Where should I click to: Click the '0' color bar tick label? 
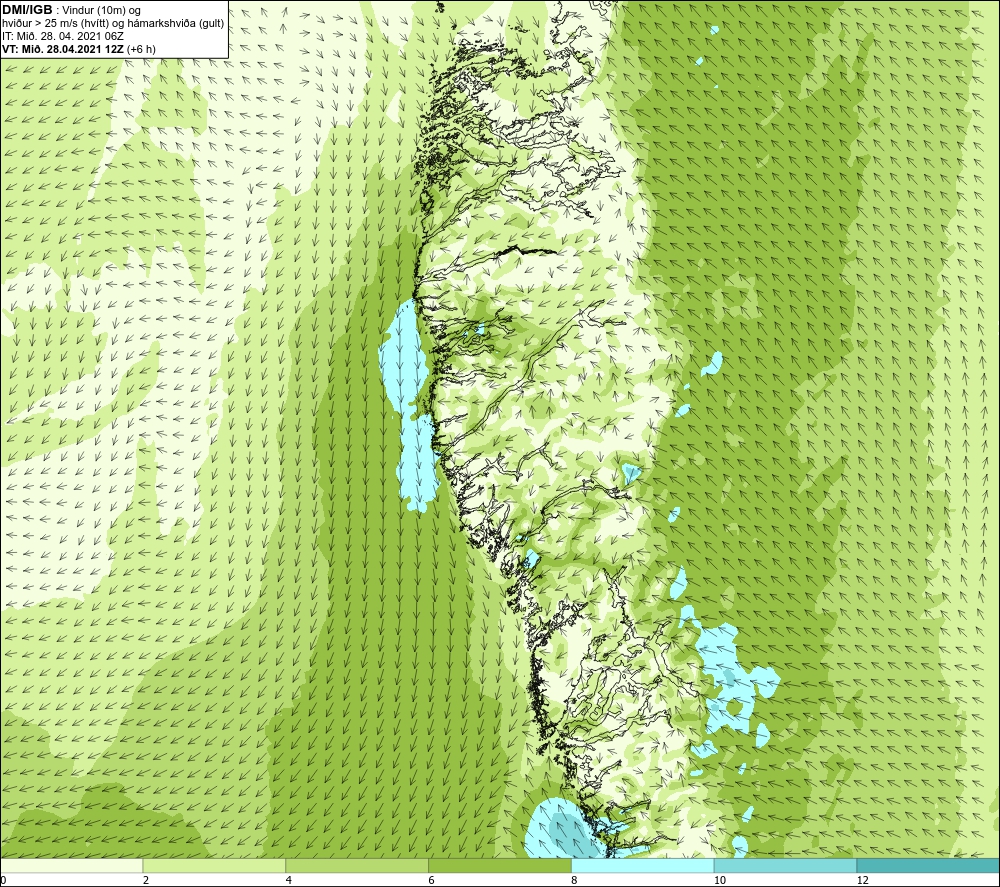[x=3, y=880]
